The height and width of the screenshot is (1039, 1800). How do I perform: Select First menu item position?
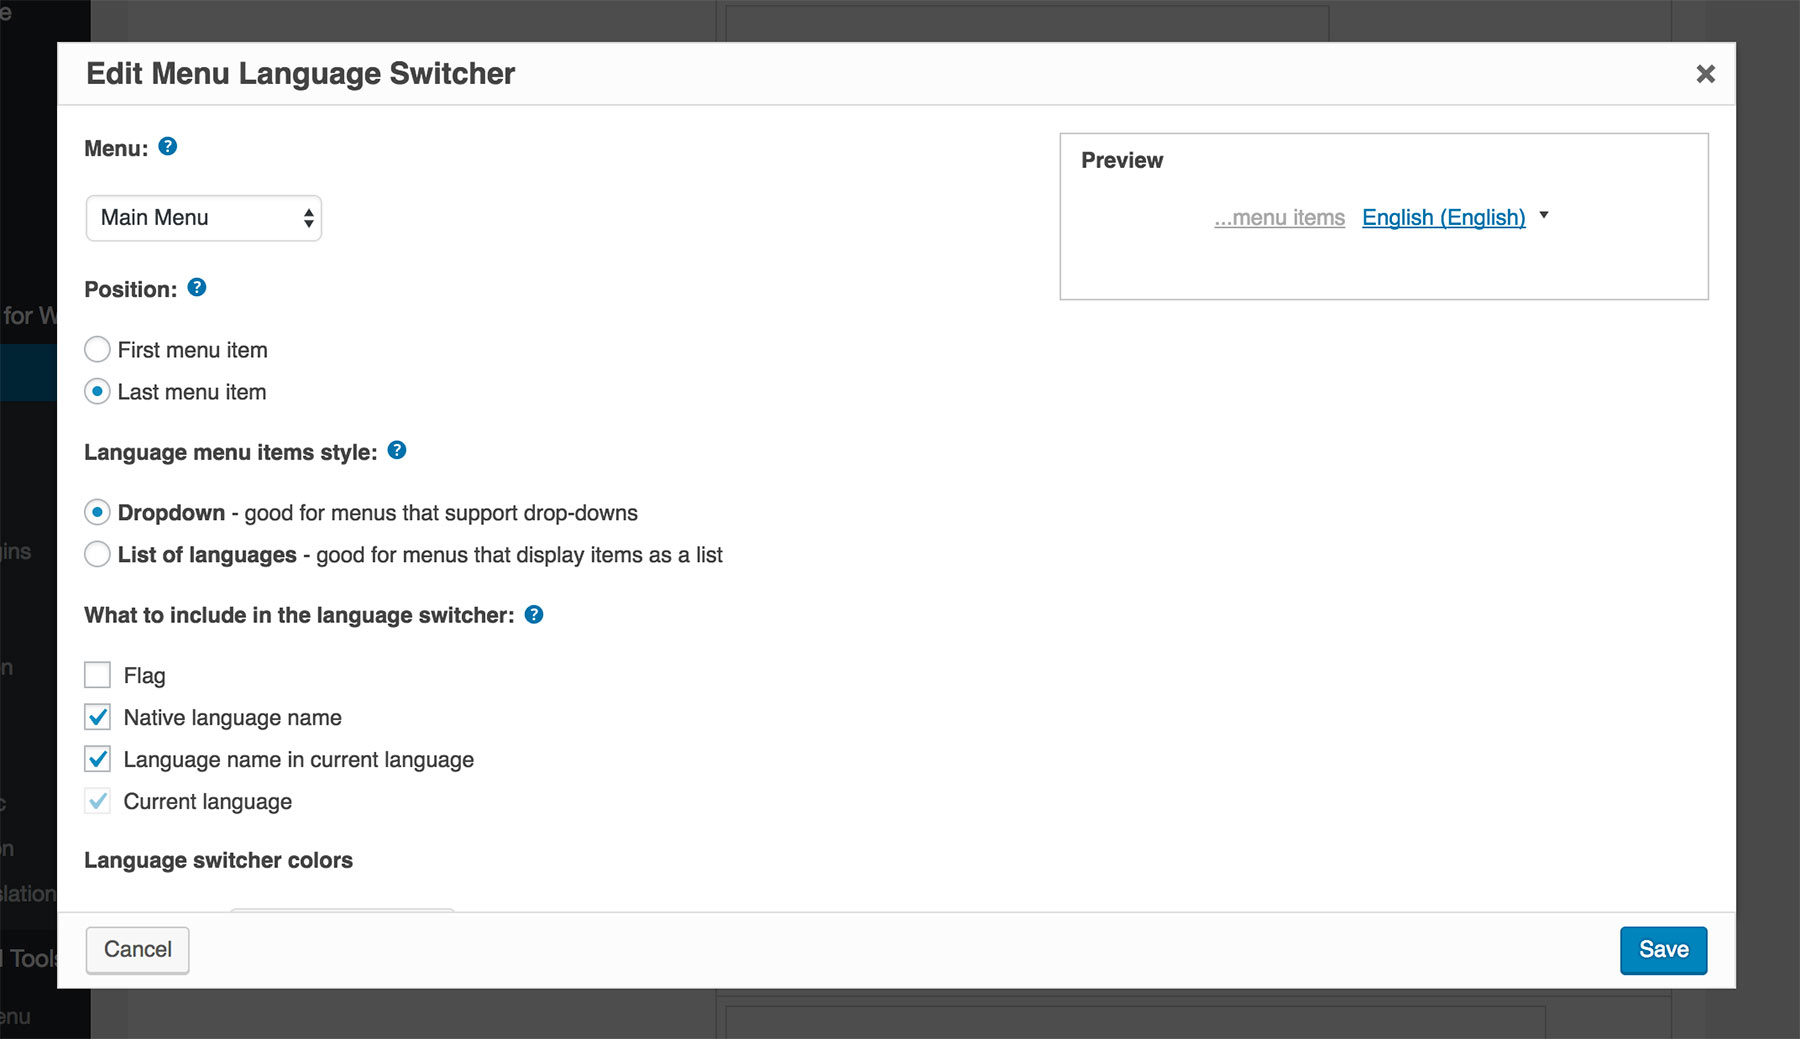pos(97,349)
